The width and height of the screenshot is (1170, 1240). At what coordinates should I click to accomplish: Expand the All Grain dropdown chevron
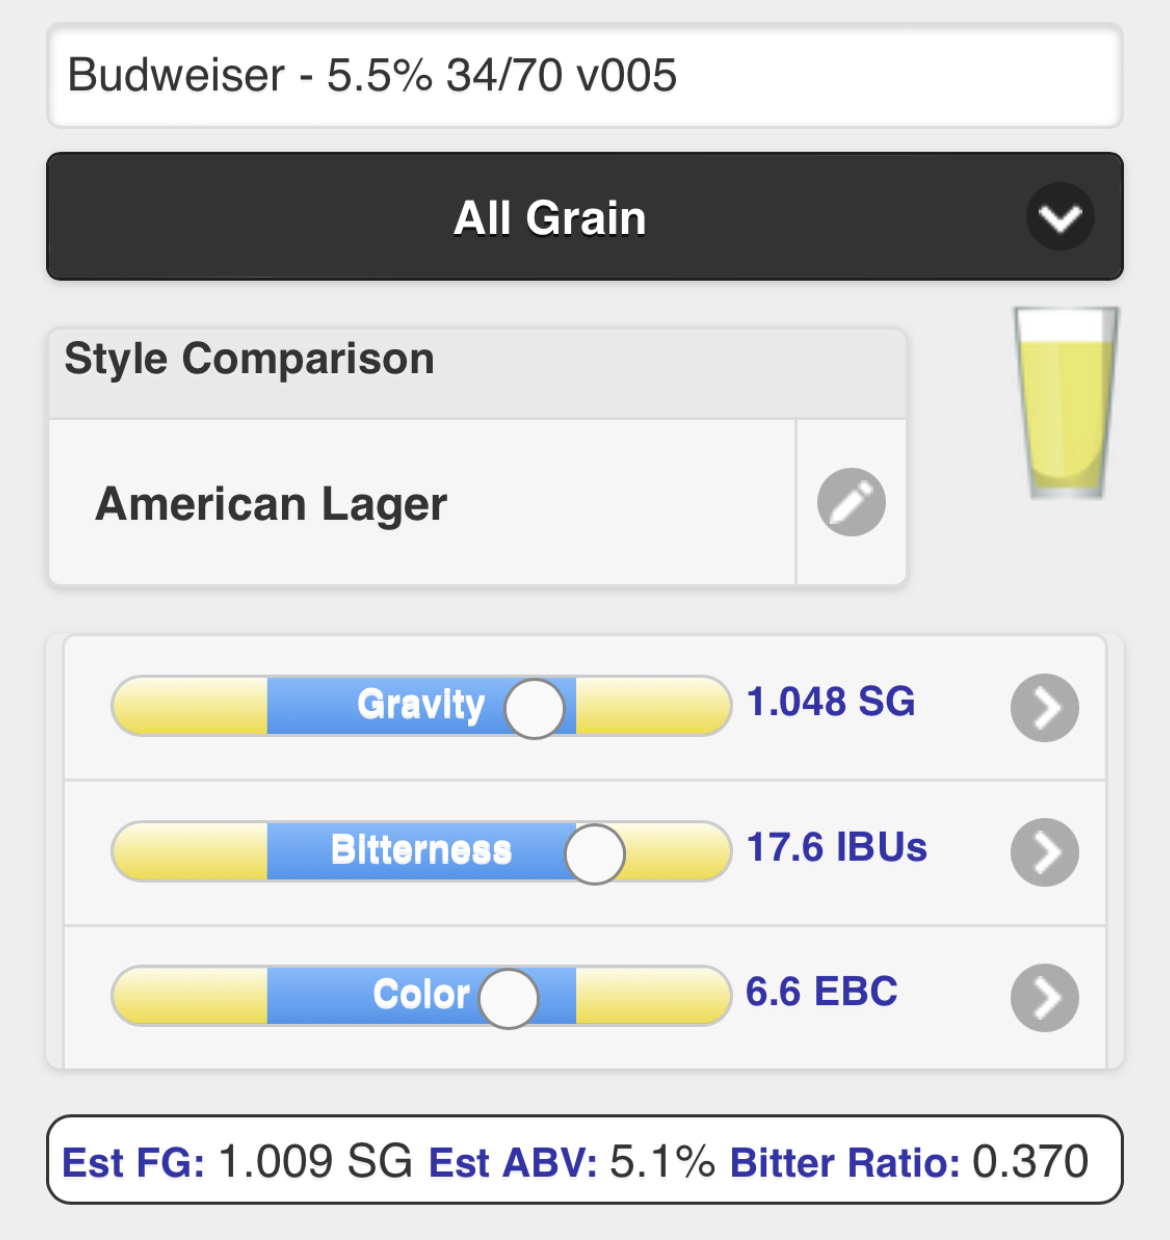1060,216
